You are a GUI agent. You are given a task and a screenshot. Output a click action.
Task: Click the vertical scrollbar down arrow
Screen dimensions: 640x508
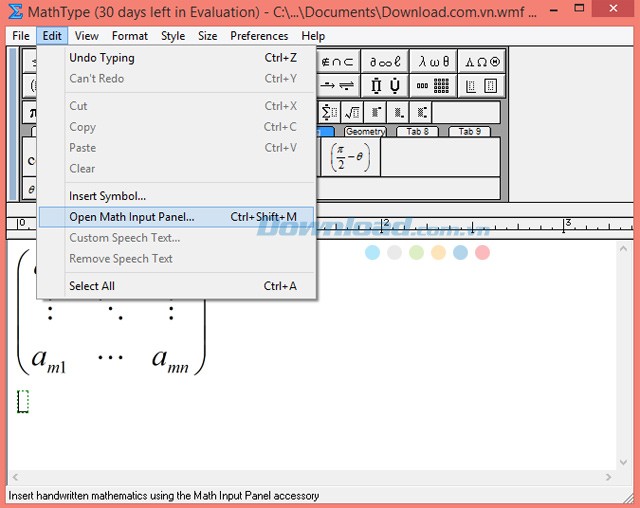623,462
